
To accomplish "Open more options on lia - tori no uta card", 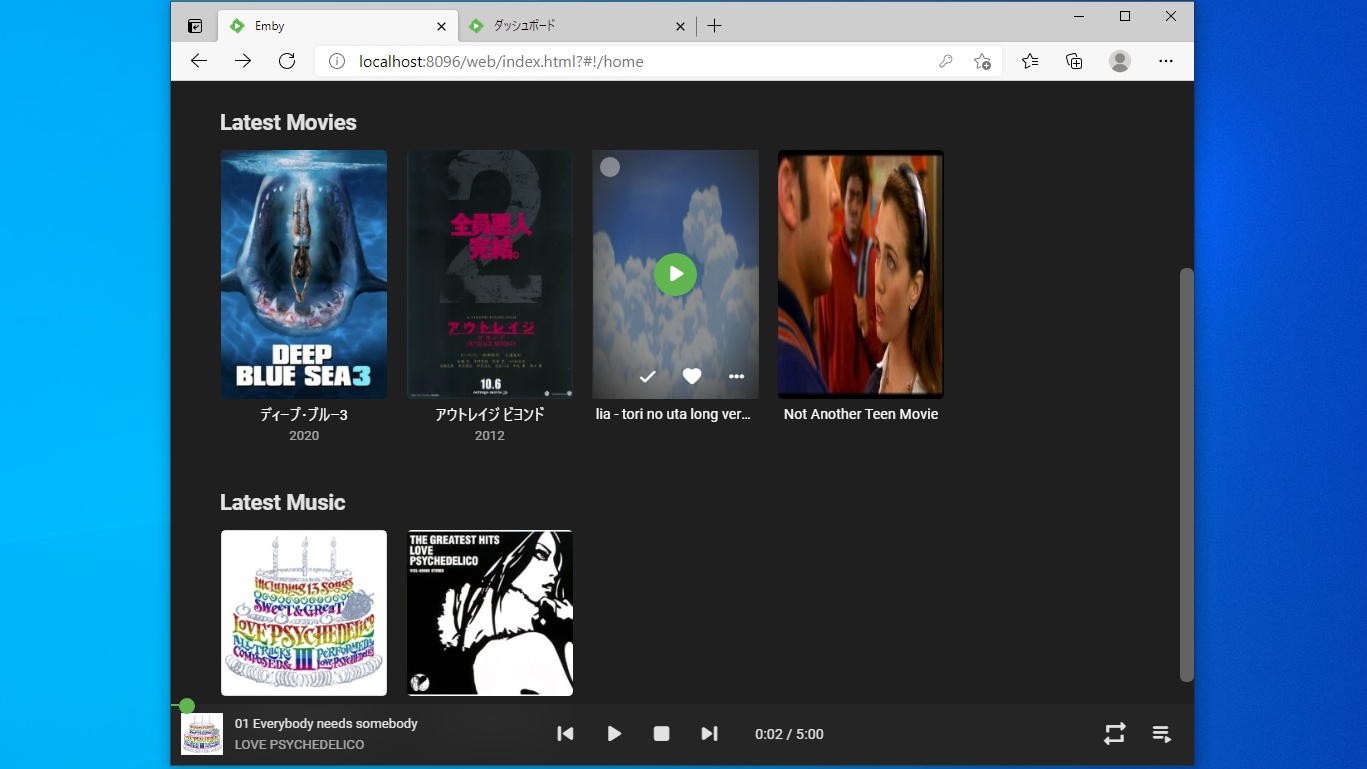I will (x=736, y=377).
